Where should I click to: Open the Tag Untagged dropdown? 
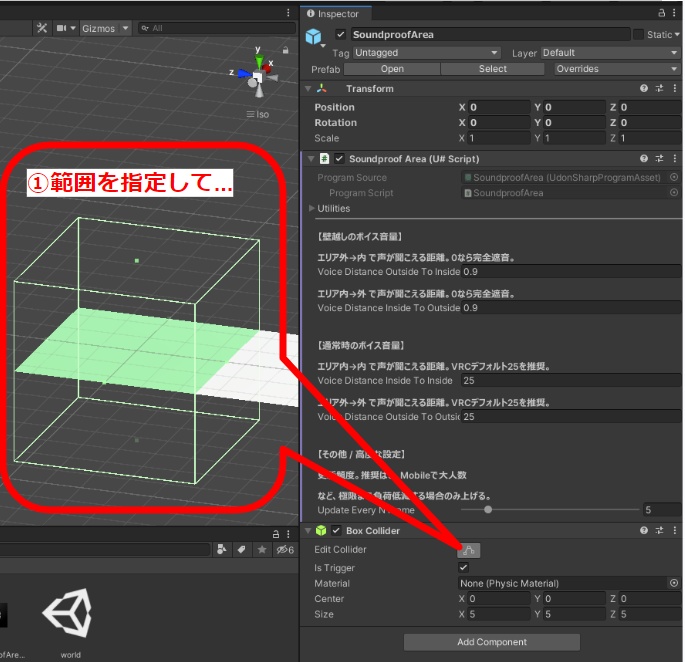click(426, 53)
